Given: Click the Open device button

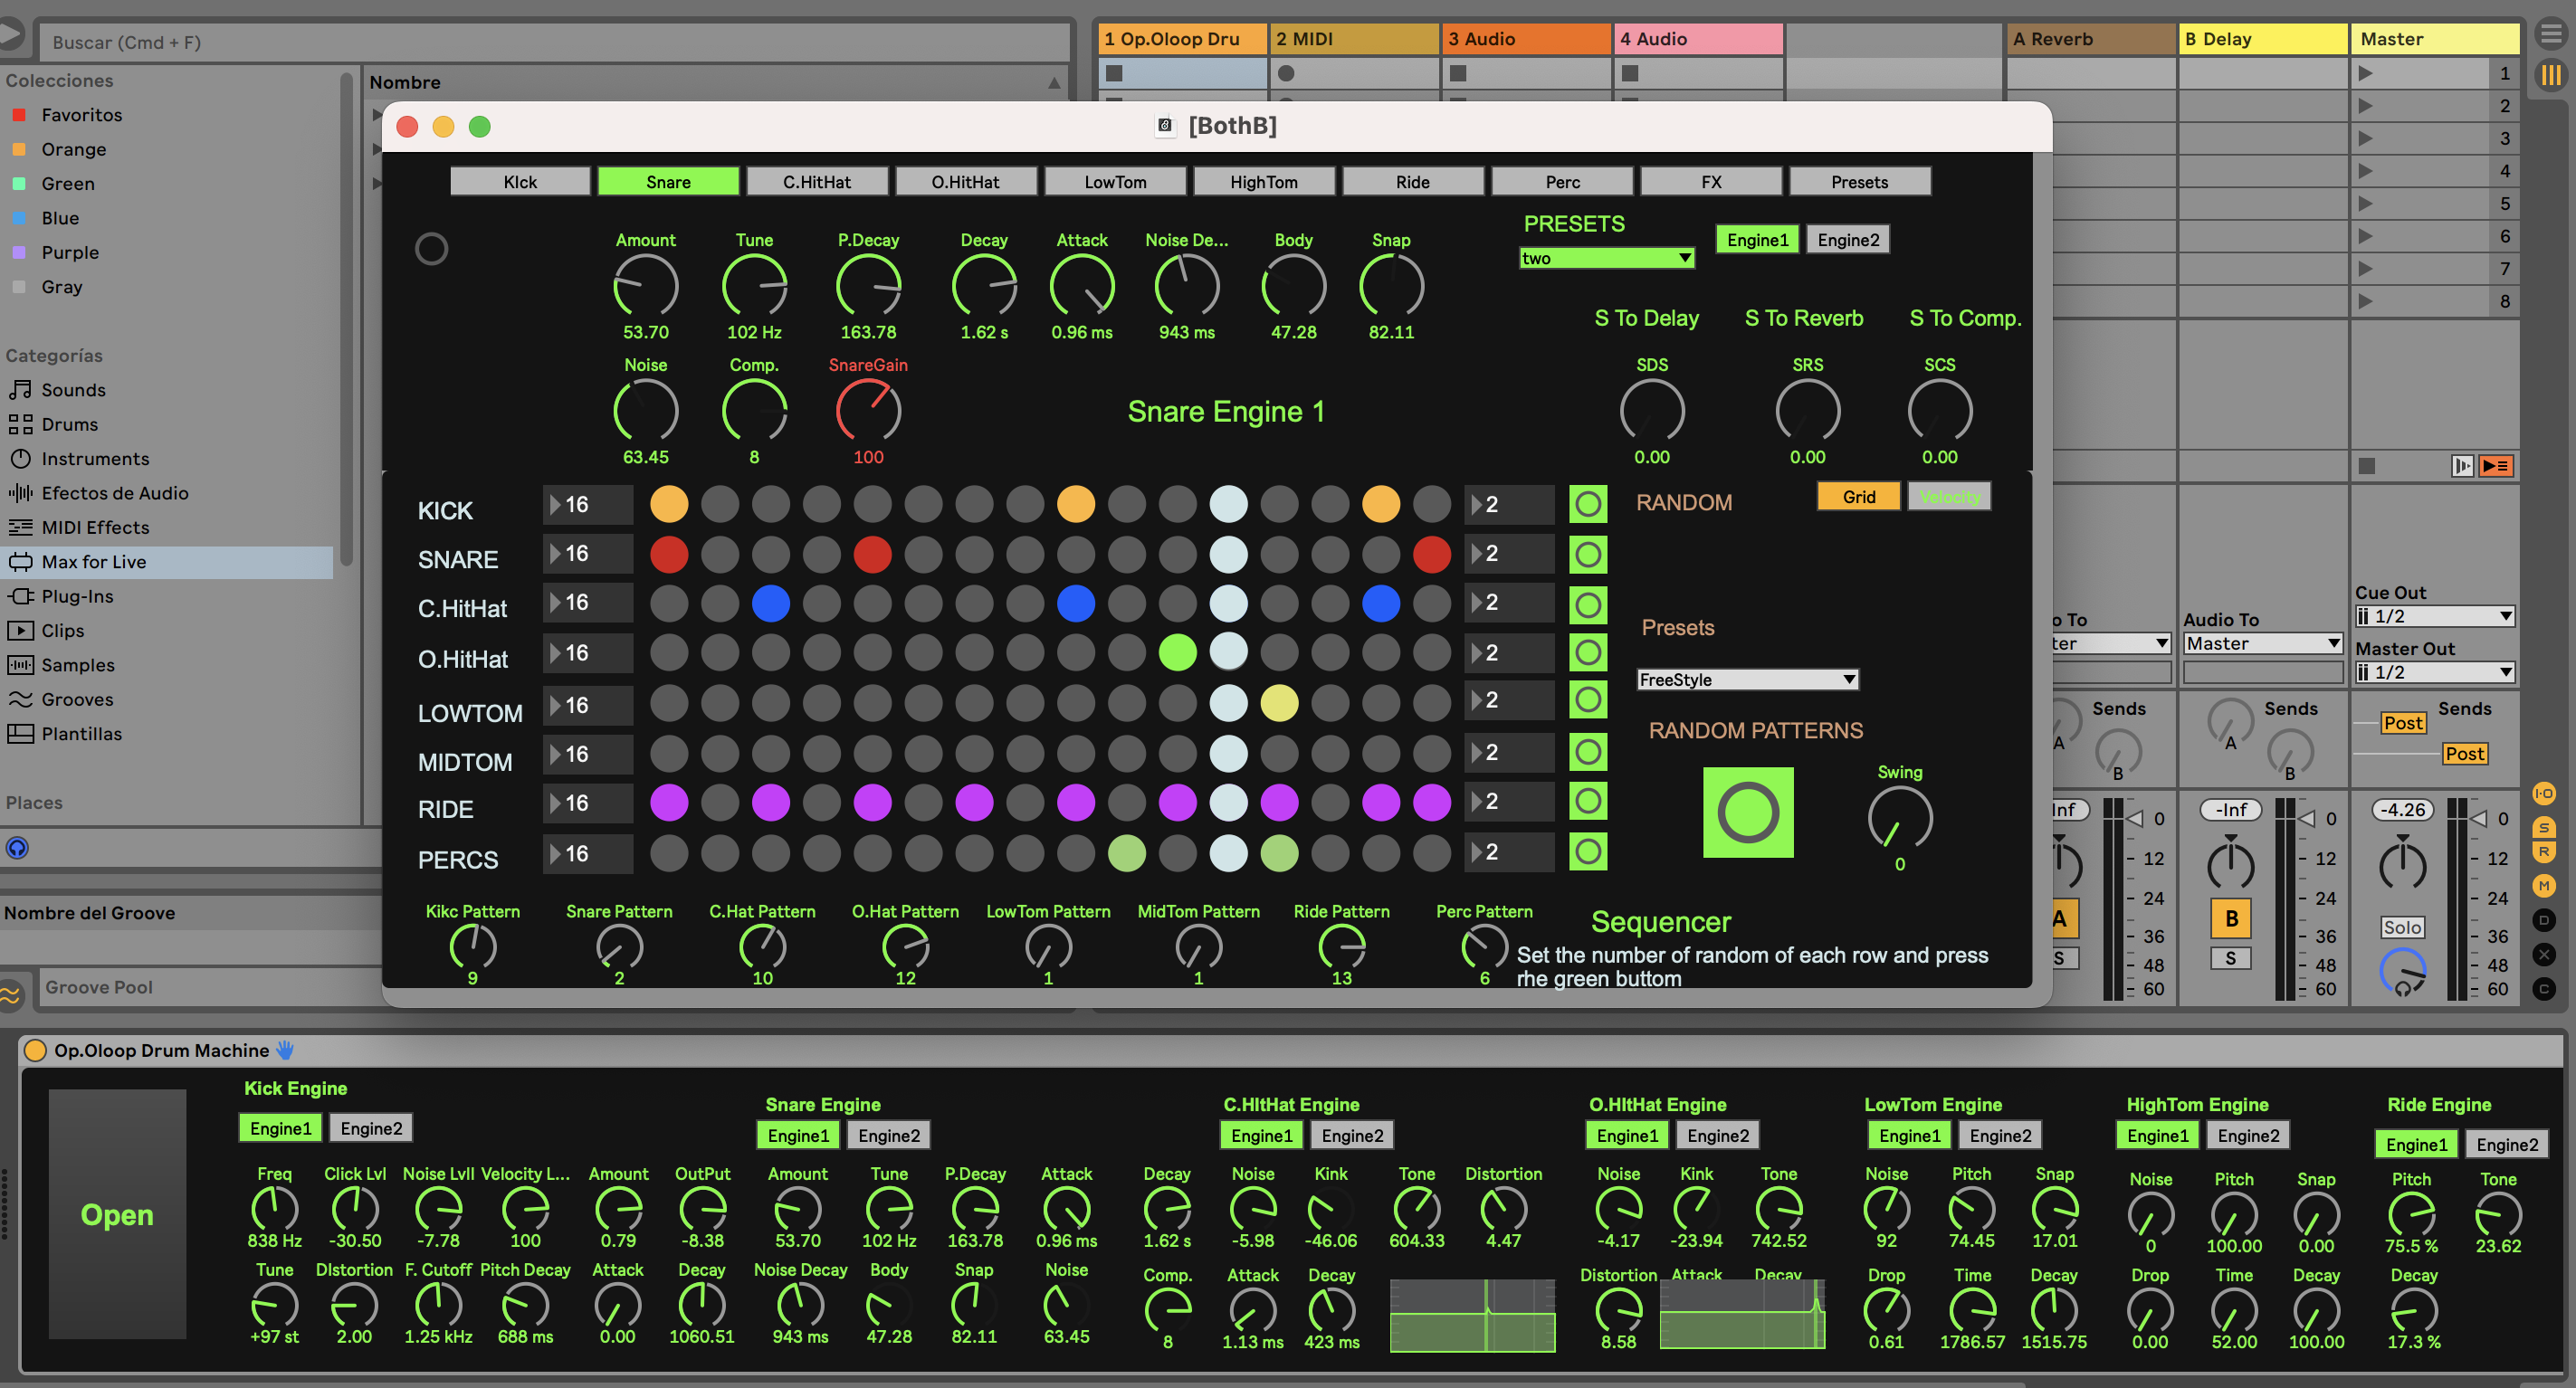Looking at the screenshot, I should (117, 1214).
